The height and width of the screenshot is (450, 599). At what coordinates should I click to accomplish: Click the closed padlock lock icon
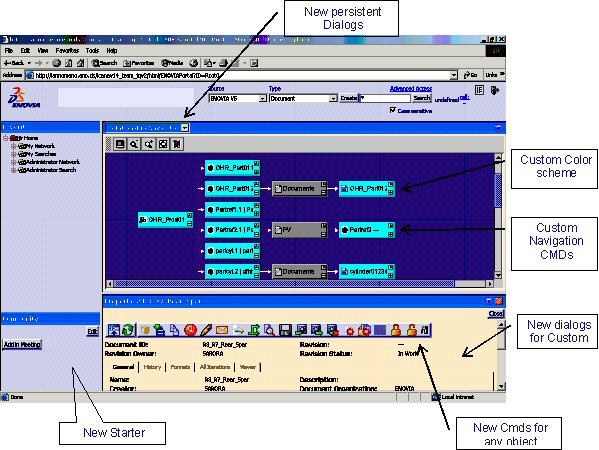(x=396, y=330)
